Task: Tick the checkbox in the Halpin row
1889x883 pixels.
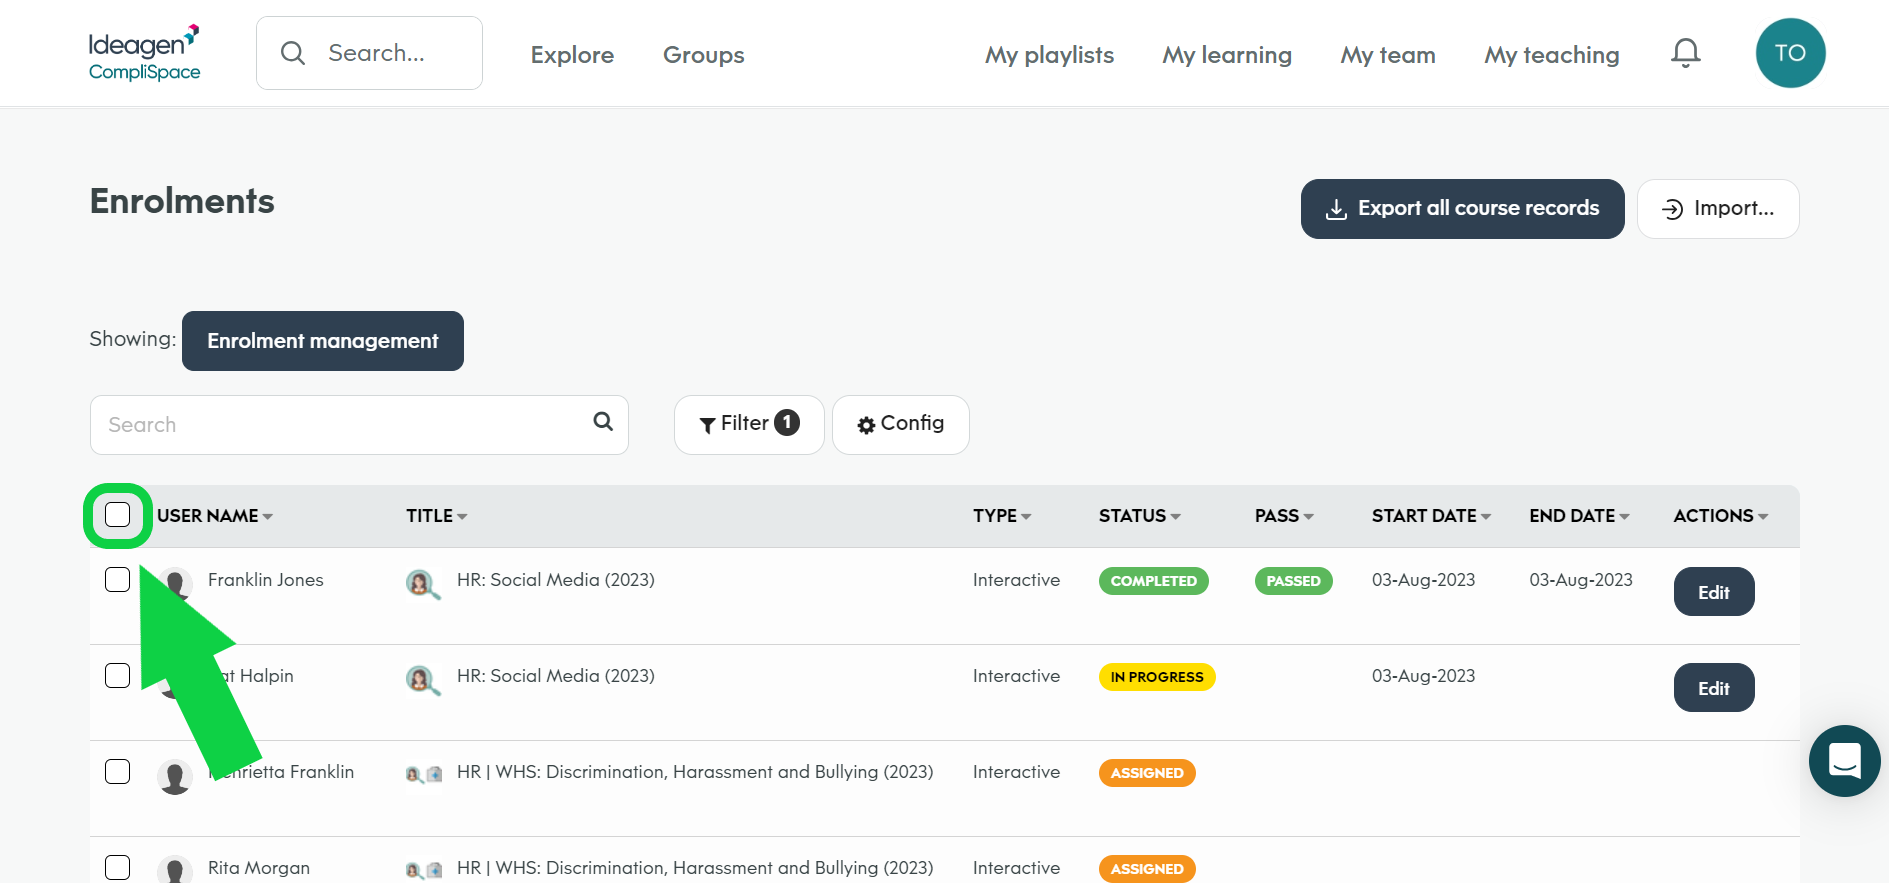Action: 118,676
